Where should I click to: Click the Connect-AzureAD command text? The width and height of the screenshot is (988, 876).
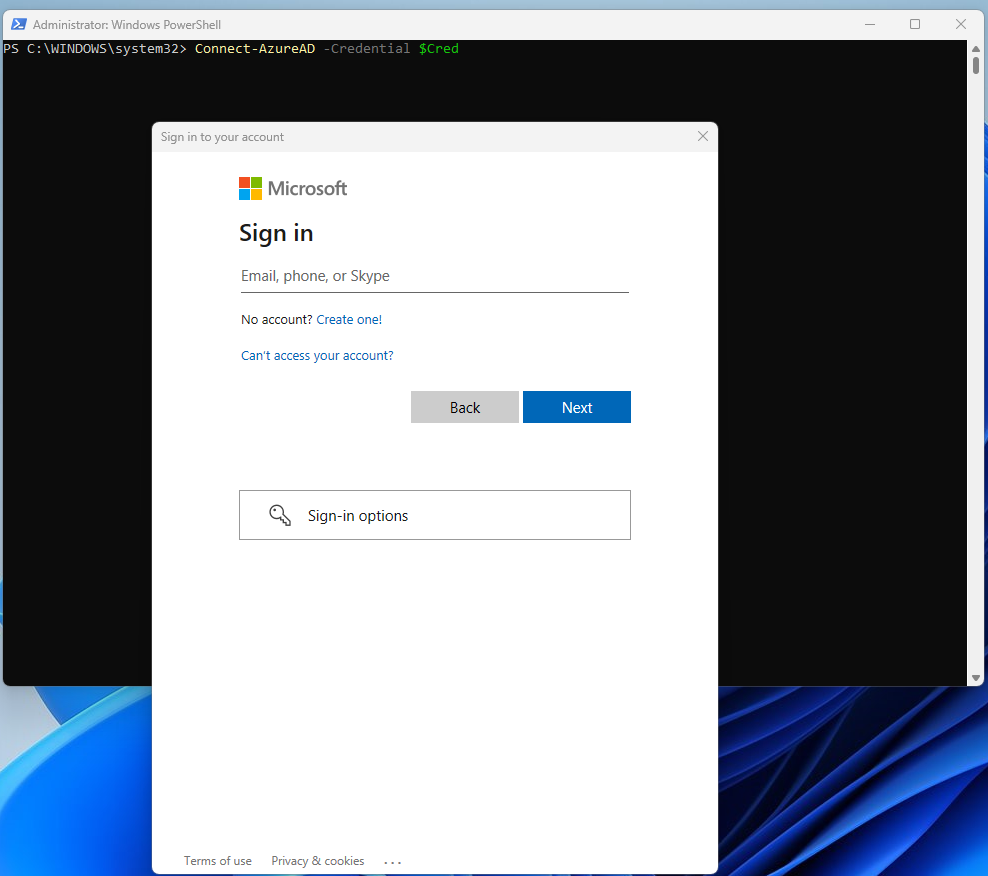coord(255,49)
